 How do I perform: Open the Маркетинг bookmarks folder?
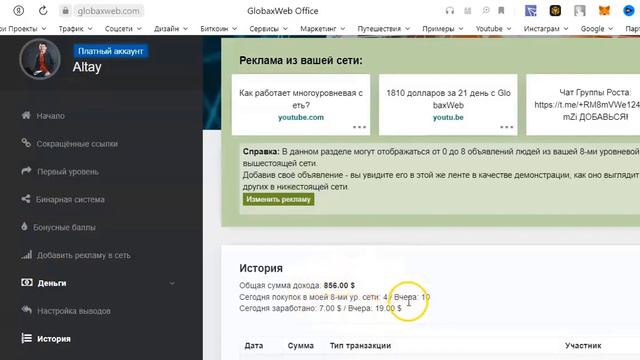[x=322, y=29]
